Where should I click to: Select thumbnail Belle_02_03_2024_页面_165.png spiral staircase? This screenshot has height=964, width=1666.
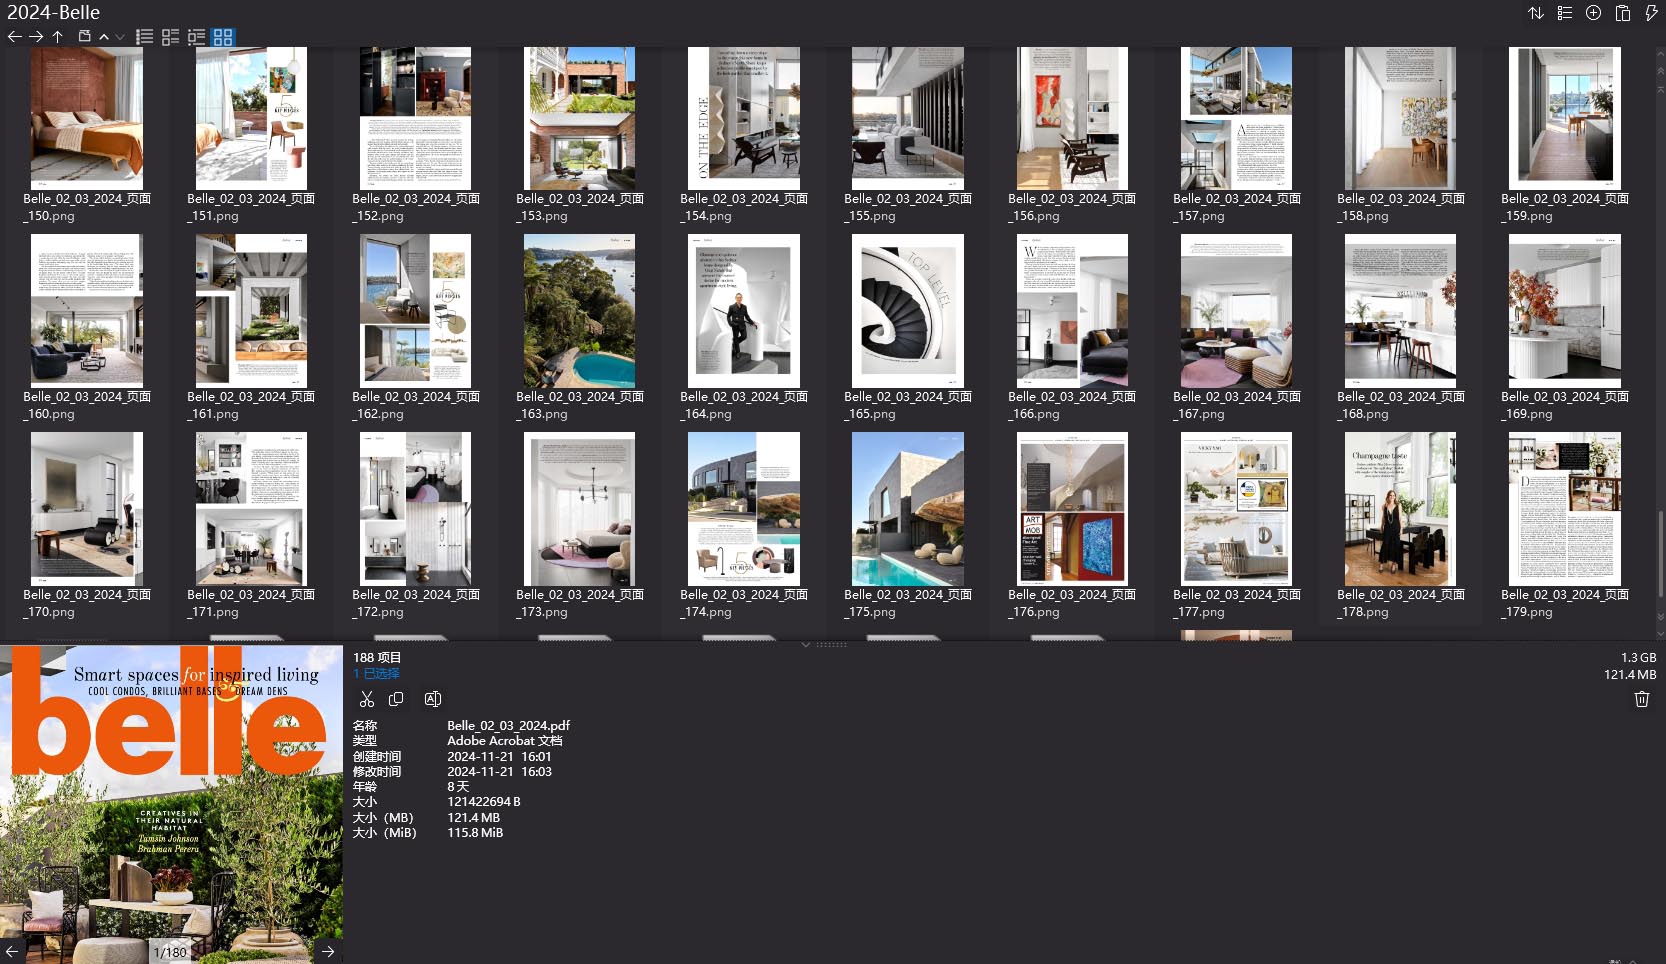(908, 311)
